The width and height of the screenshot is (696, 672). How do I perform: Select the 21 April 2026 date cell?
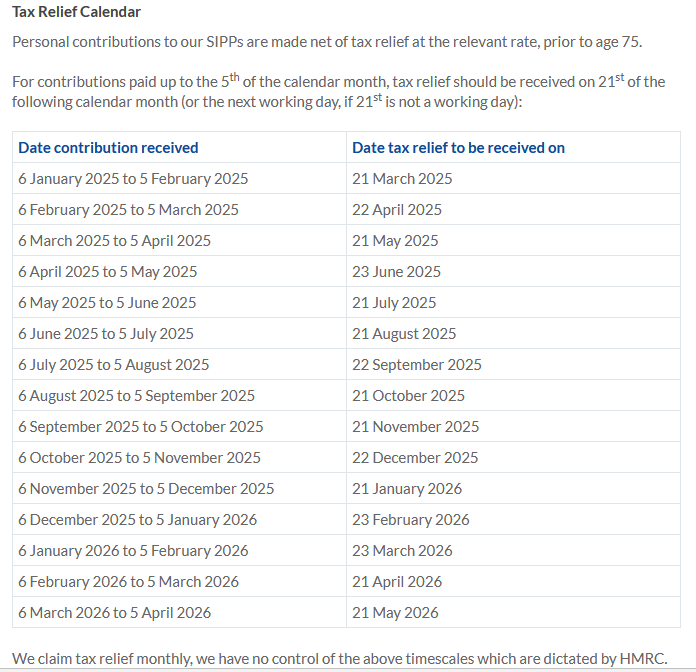click(396, 581)
